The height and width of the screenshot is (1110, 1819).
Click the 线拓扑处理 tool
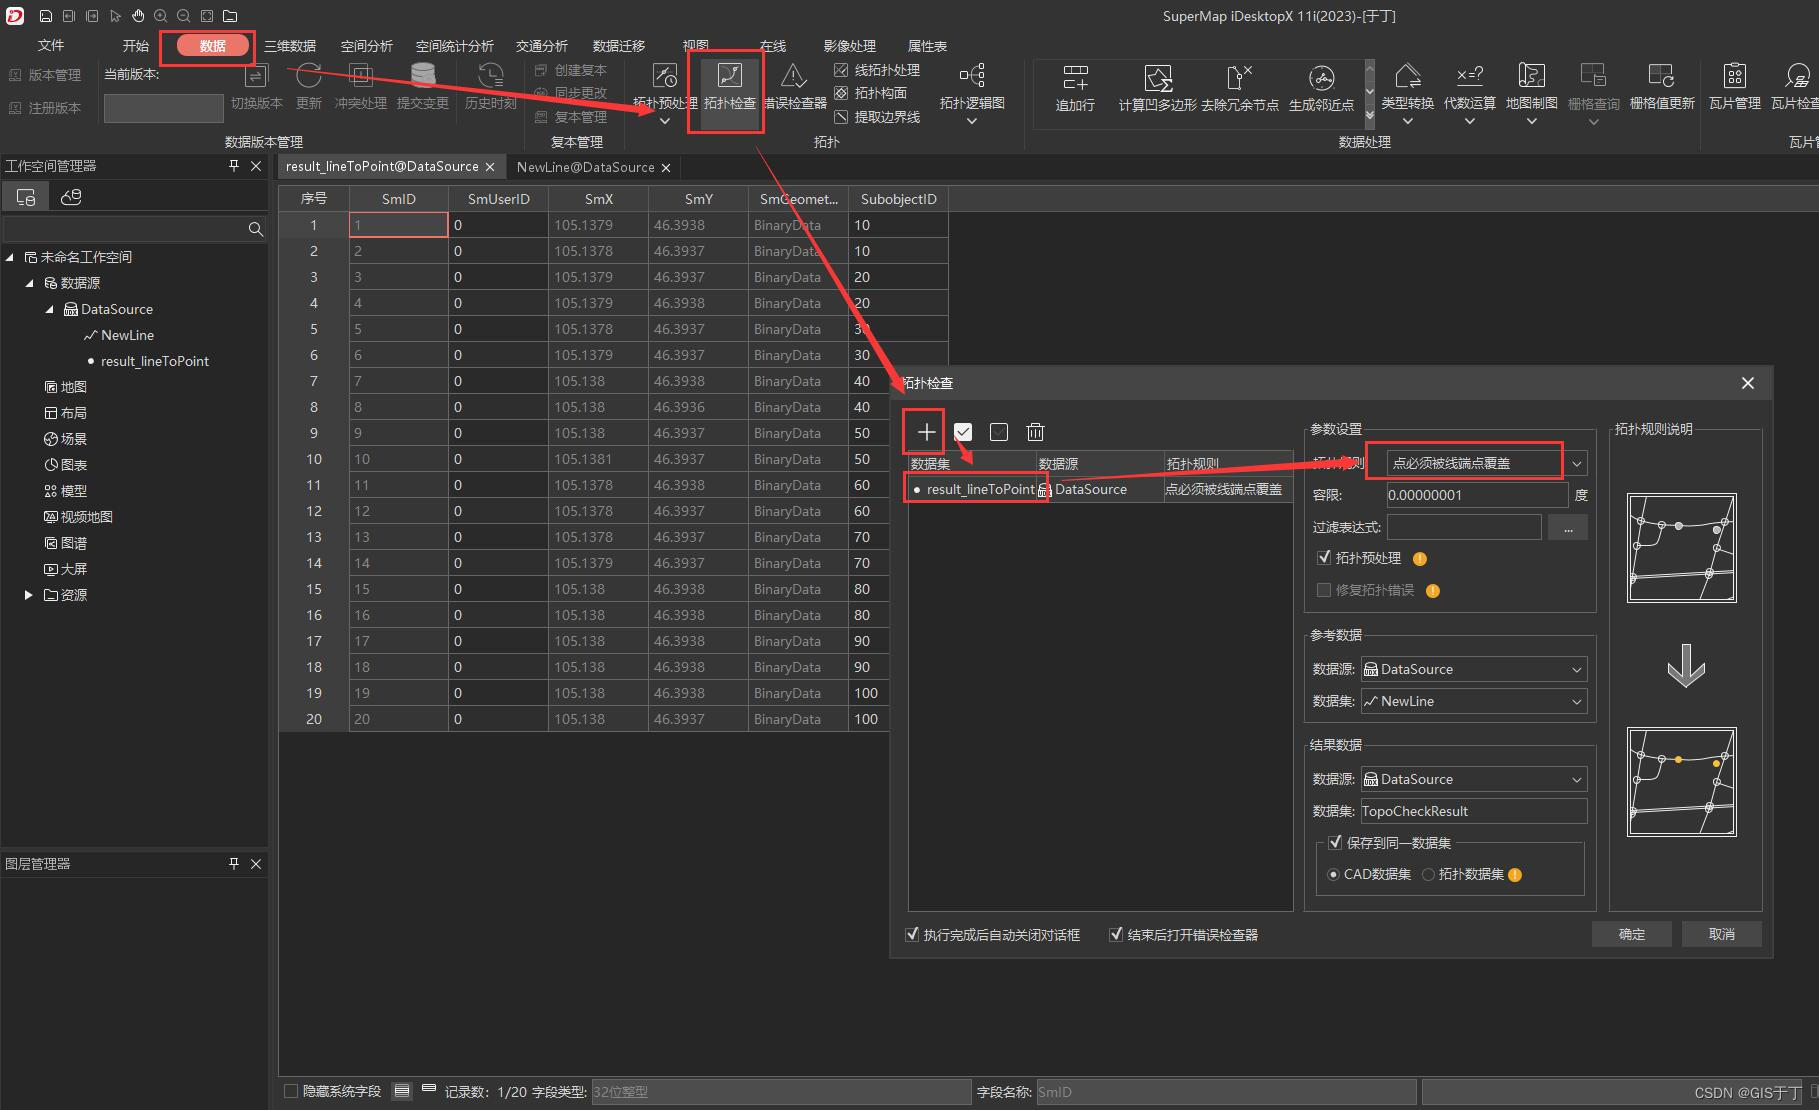[x=877, y=70]
